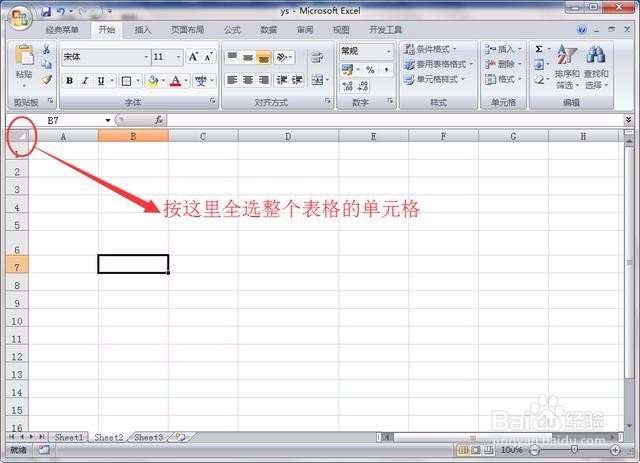The image size is (640, 463).
Task: Switch to 页面布局 ribbon tab
Action: click(187, 30)
